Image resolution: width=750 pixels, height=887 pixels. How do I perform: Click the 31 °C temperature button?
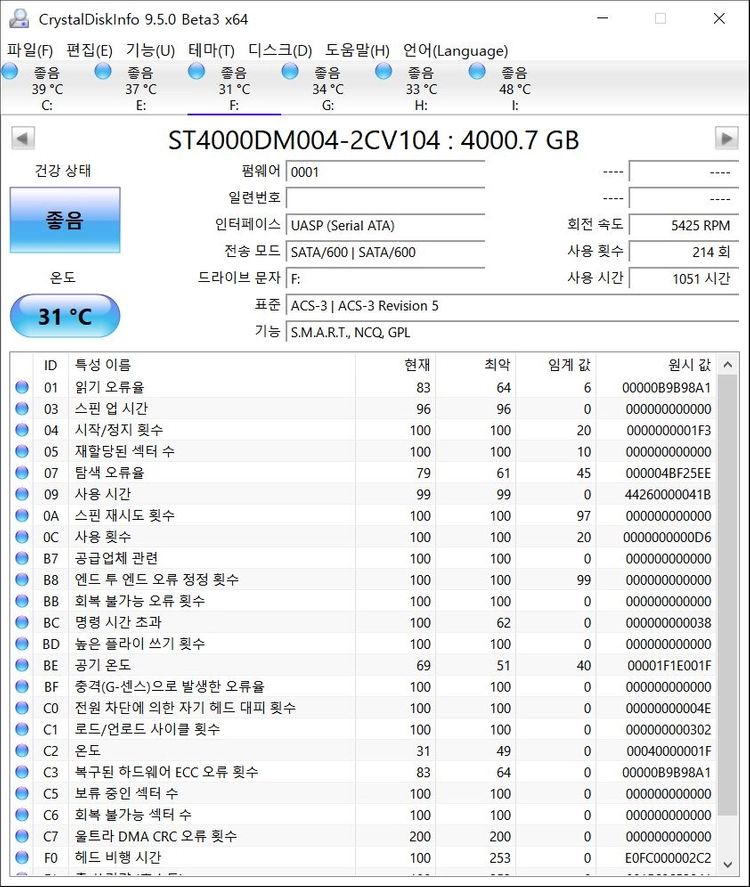(65, 316)
